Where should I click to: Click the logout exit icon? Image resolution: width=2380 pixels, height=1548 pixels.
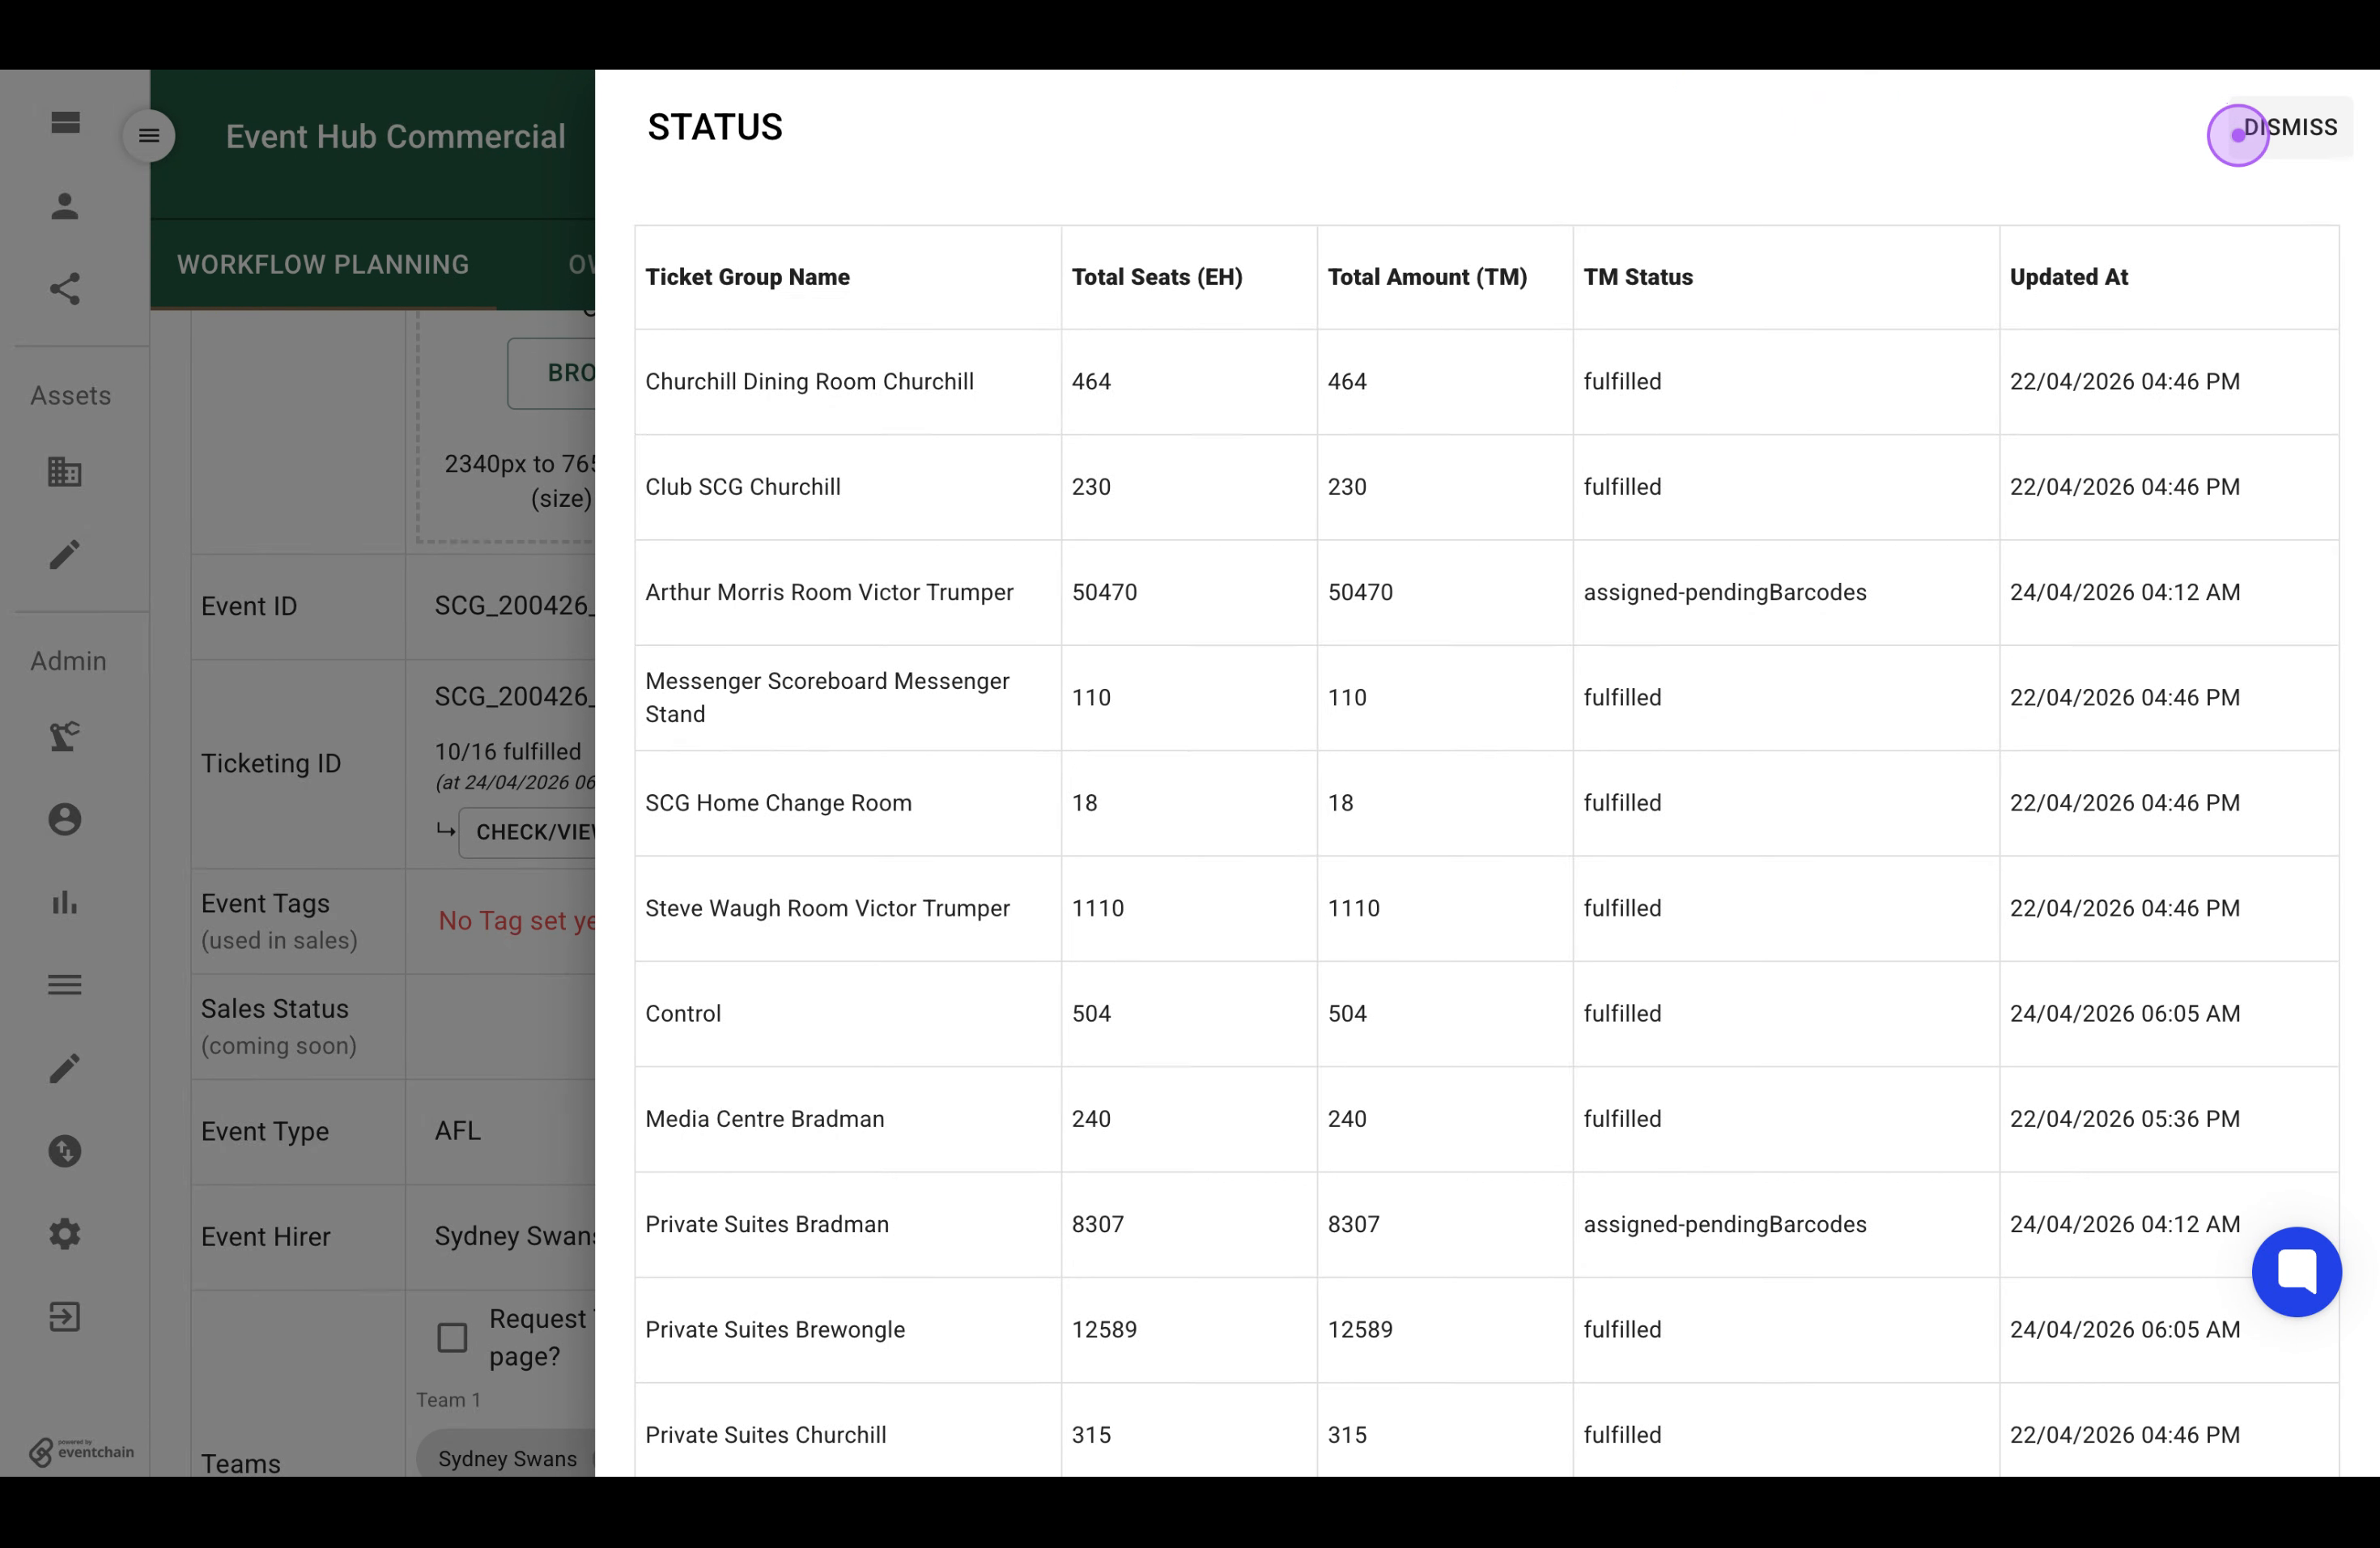point(65,1317)
